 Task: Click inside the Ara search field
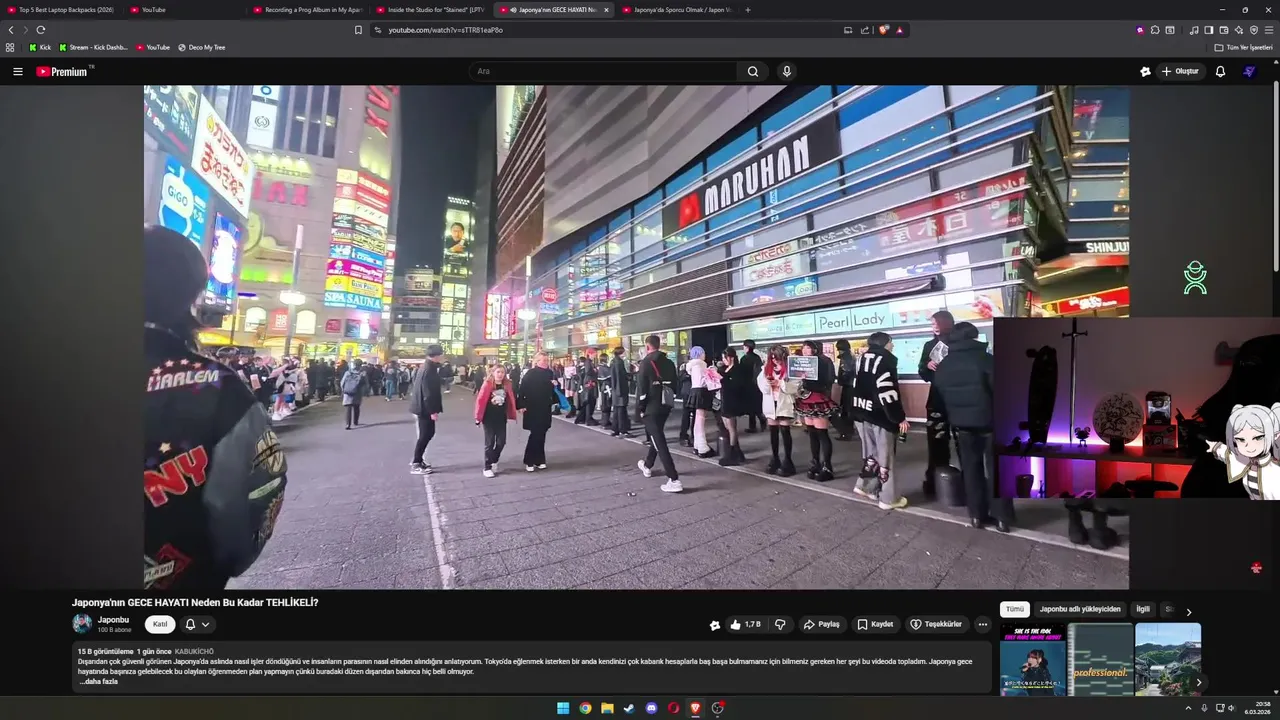[x=604, y=71]
